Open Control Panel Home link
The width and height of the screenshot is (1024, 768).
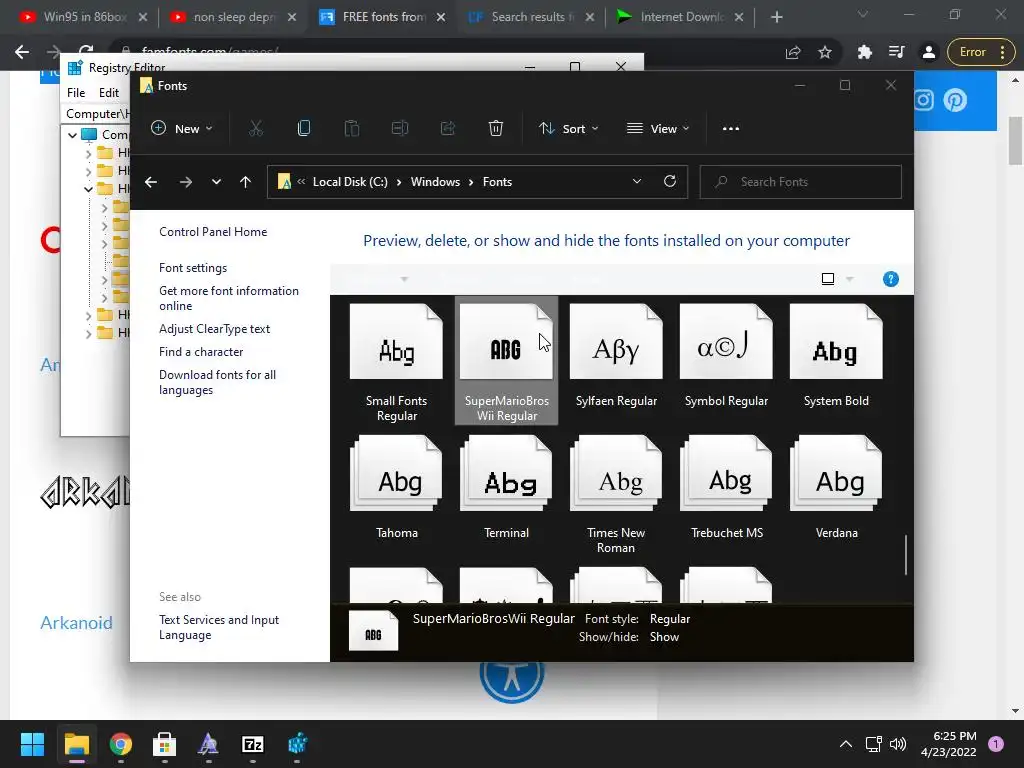click(213, 232)
